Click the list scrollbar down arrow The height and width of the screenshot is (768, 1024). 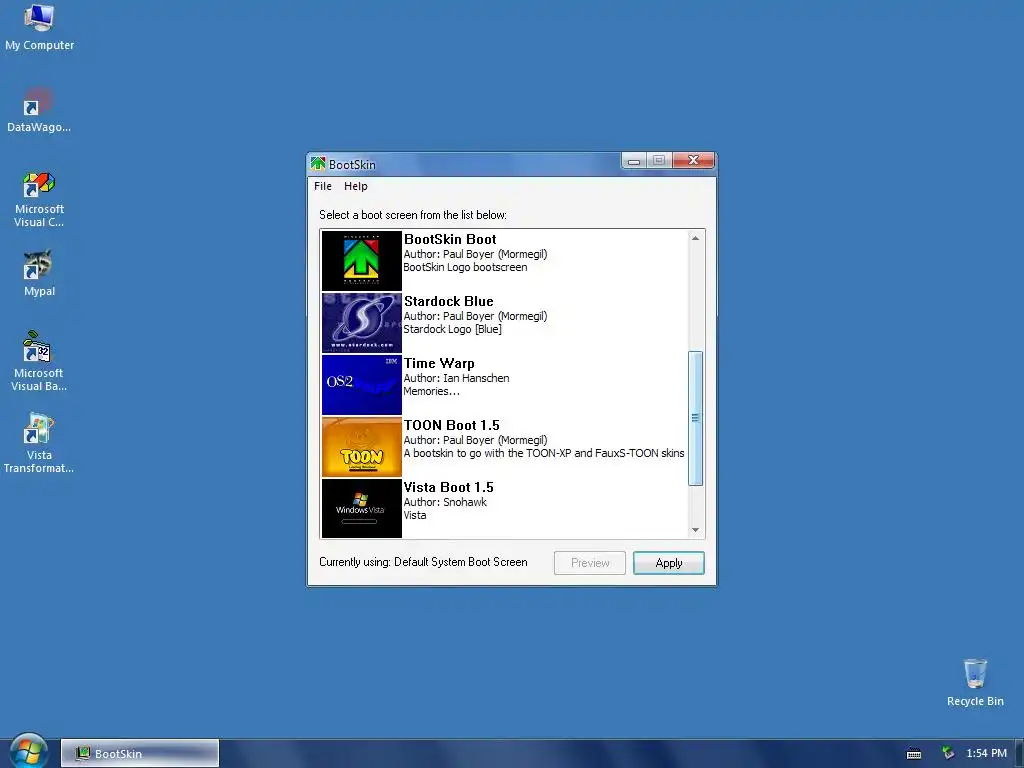[x=696, y=530]
